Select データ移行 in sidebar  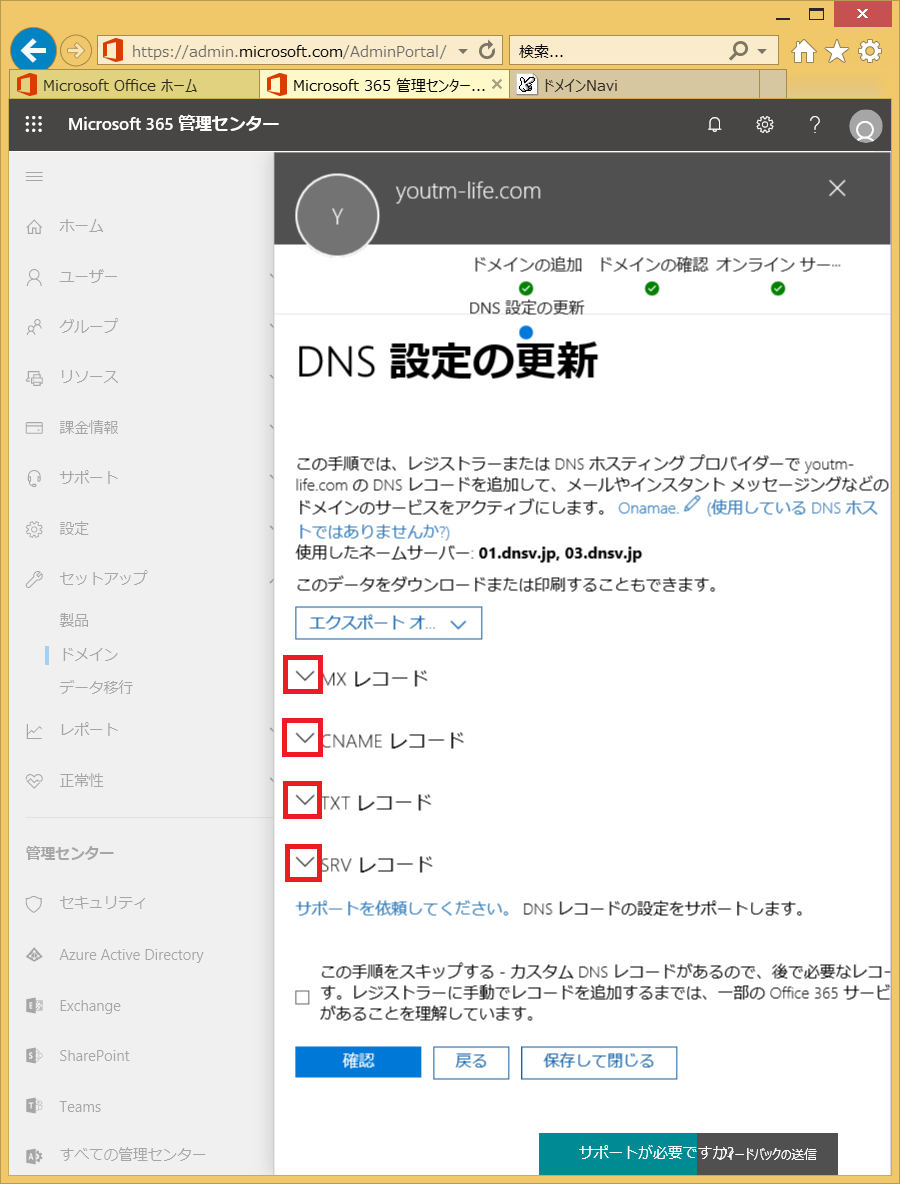point(96,687)
